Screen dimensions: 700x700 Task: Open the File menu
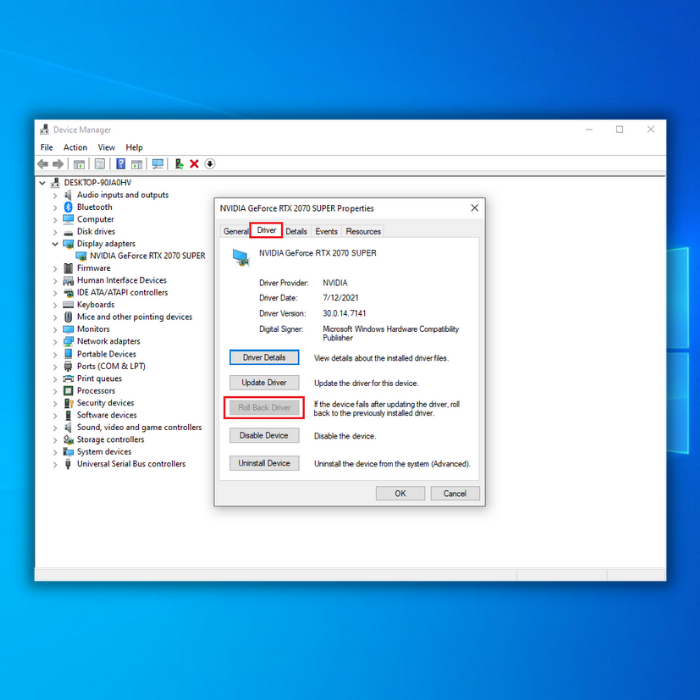click(46, 147)
